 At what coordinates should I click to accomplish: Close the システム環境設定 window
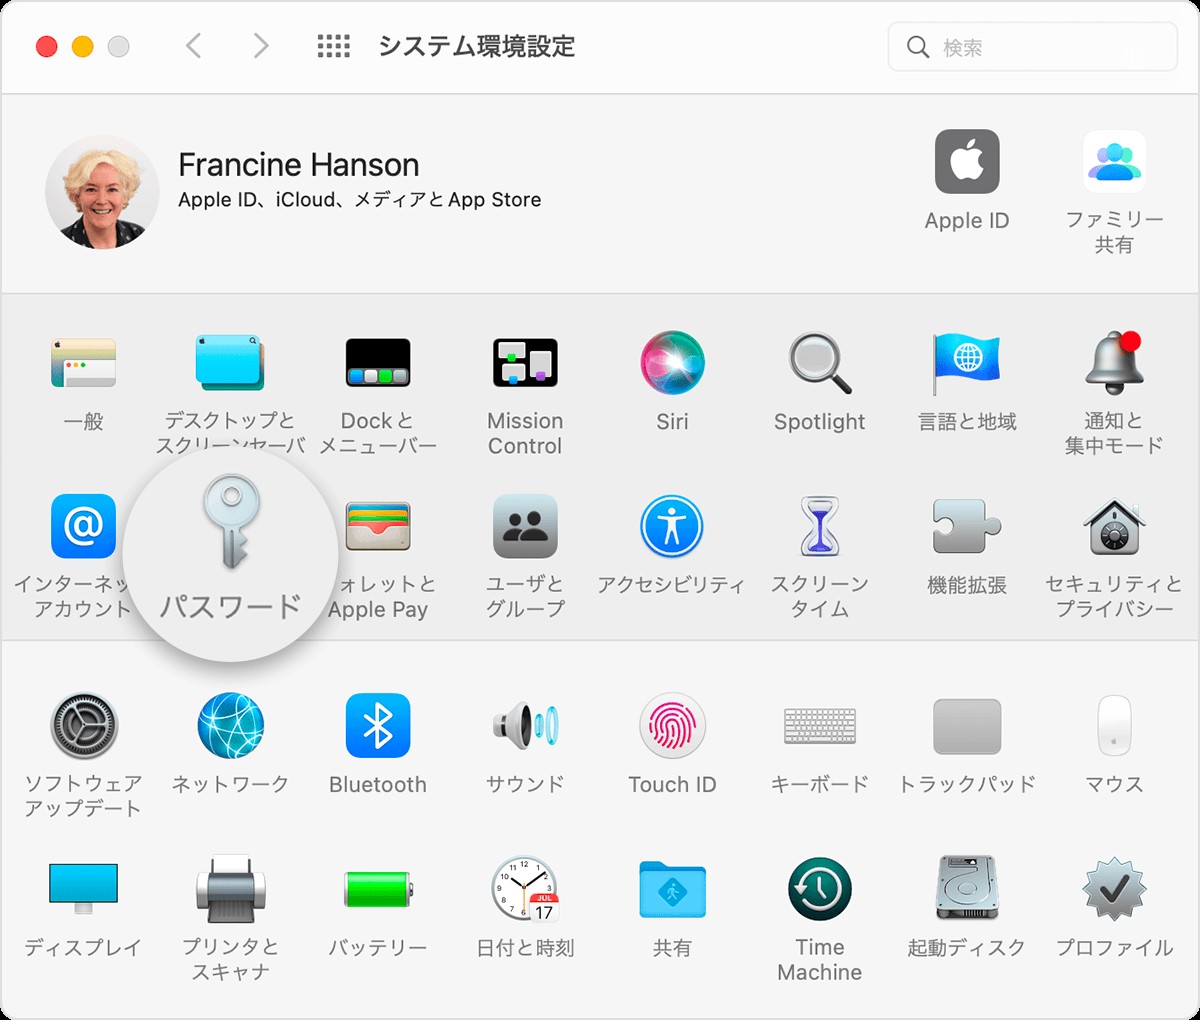[47, 46]
